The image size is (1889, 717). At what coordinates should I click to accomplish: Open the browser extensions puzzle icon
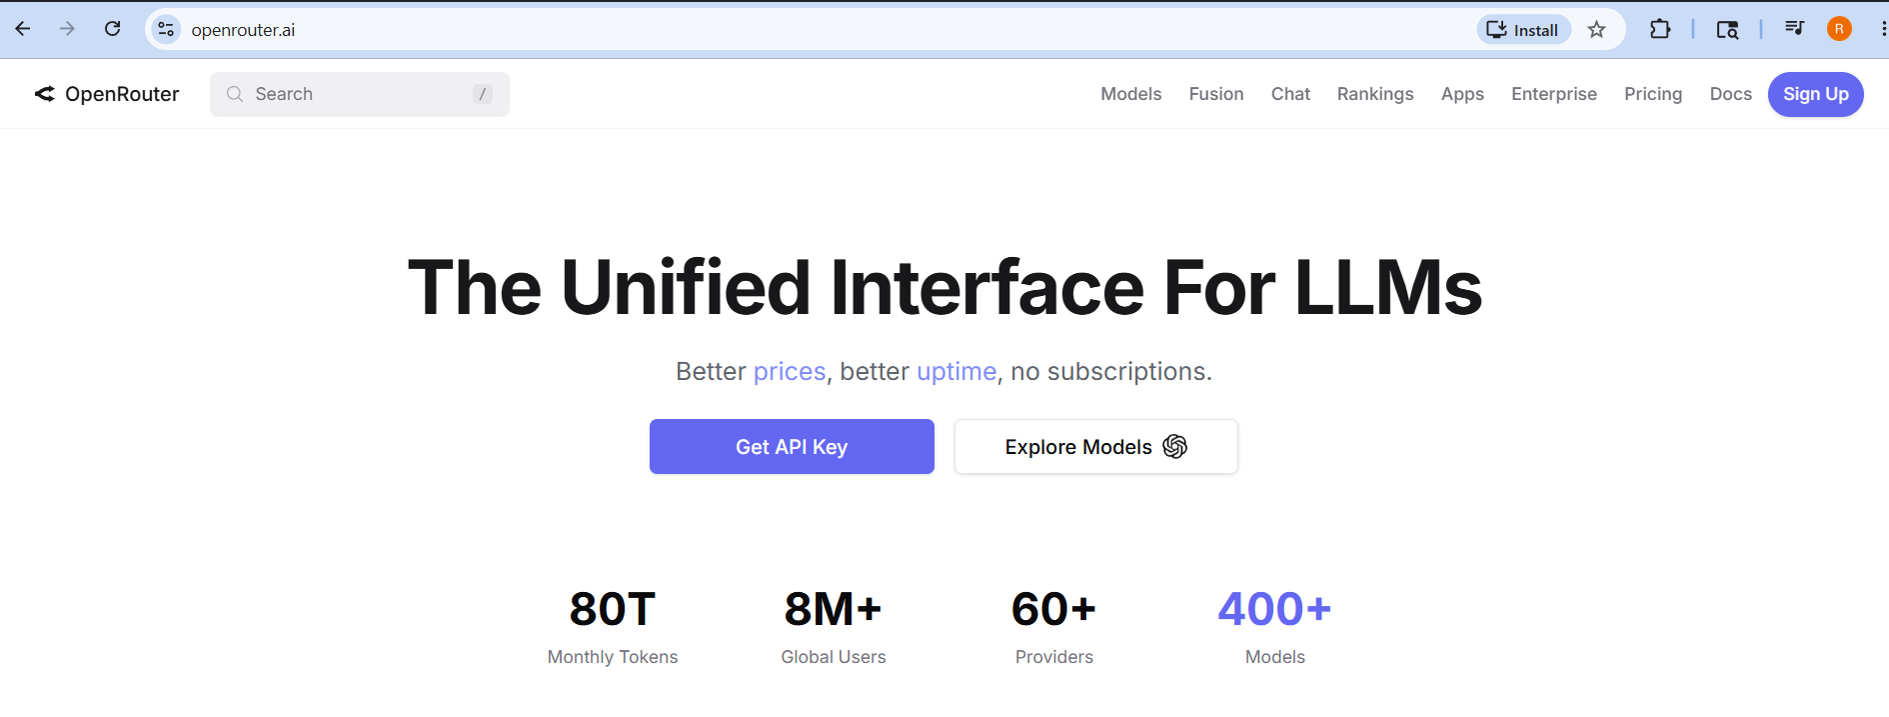coord(1660,29)
